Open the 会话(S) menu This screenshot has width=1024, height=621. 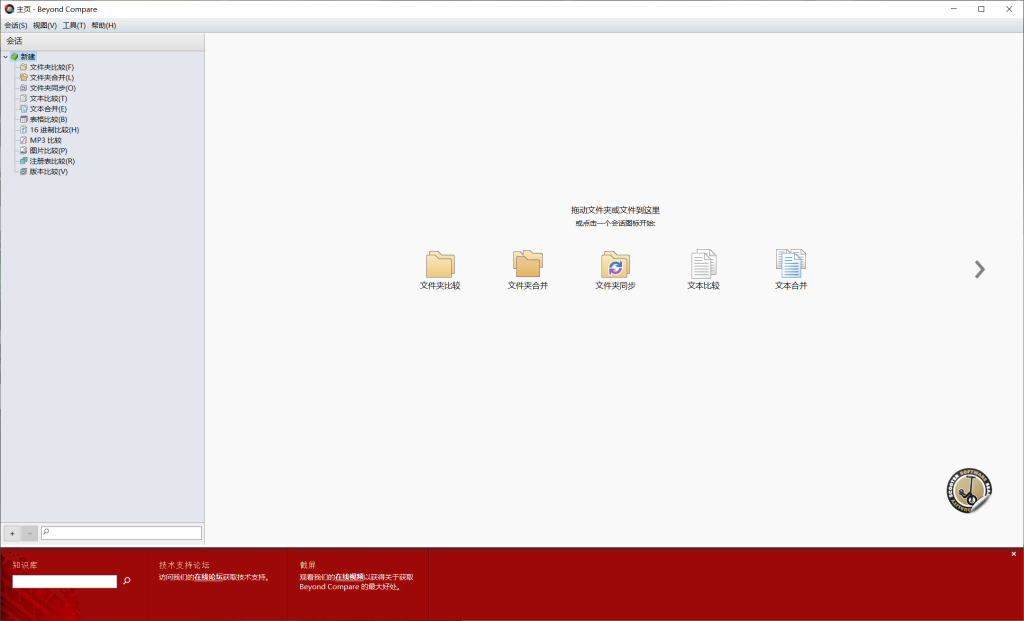coord(16,25)
